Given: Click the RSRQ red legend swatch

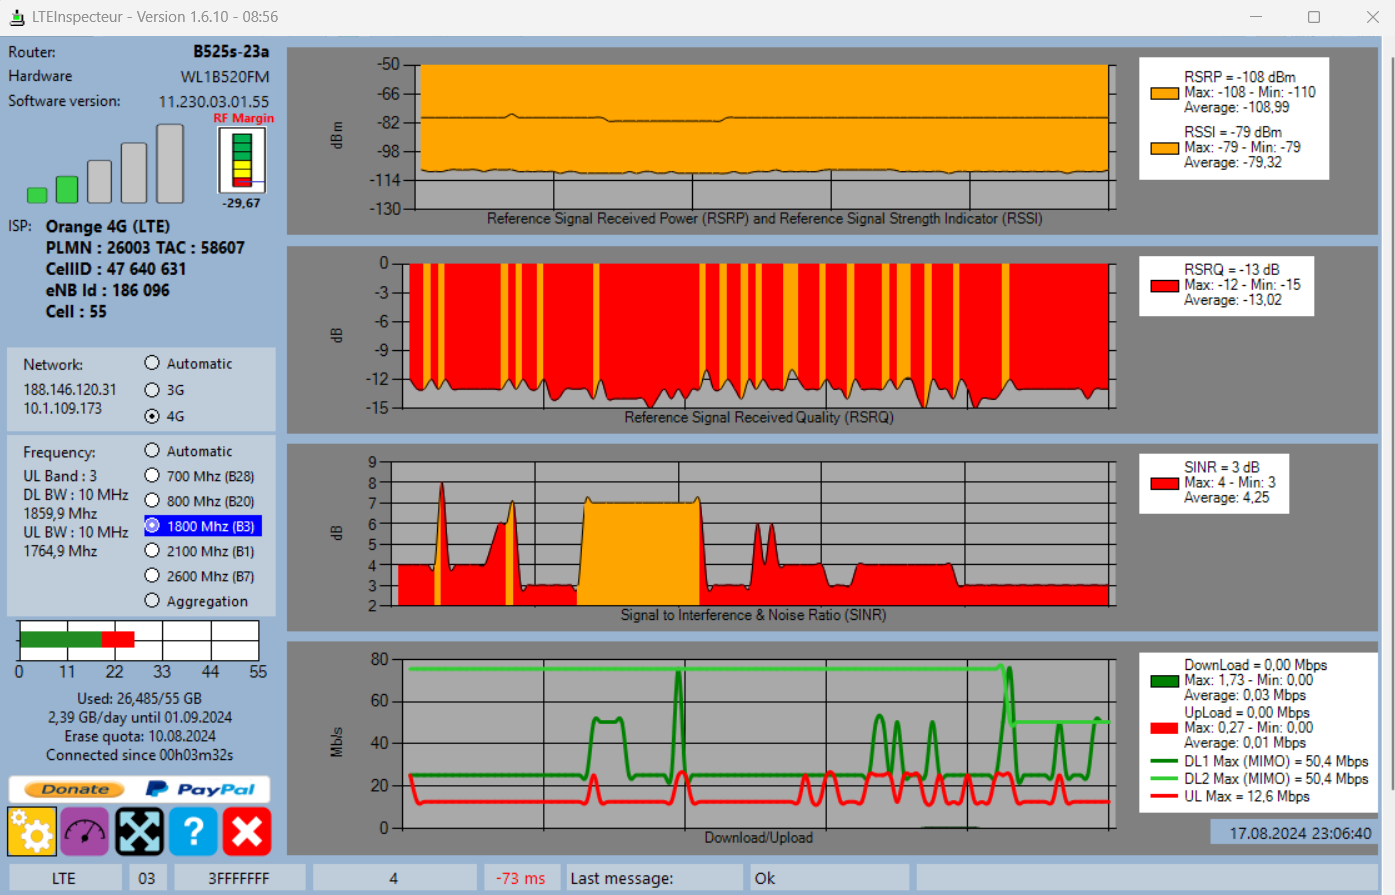Looking at the screenshot, I should coord(1164,286).
